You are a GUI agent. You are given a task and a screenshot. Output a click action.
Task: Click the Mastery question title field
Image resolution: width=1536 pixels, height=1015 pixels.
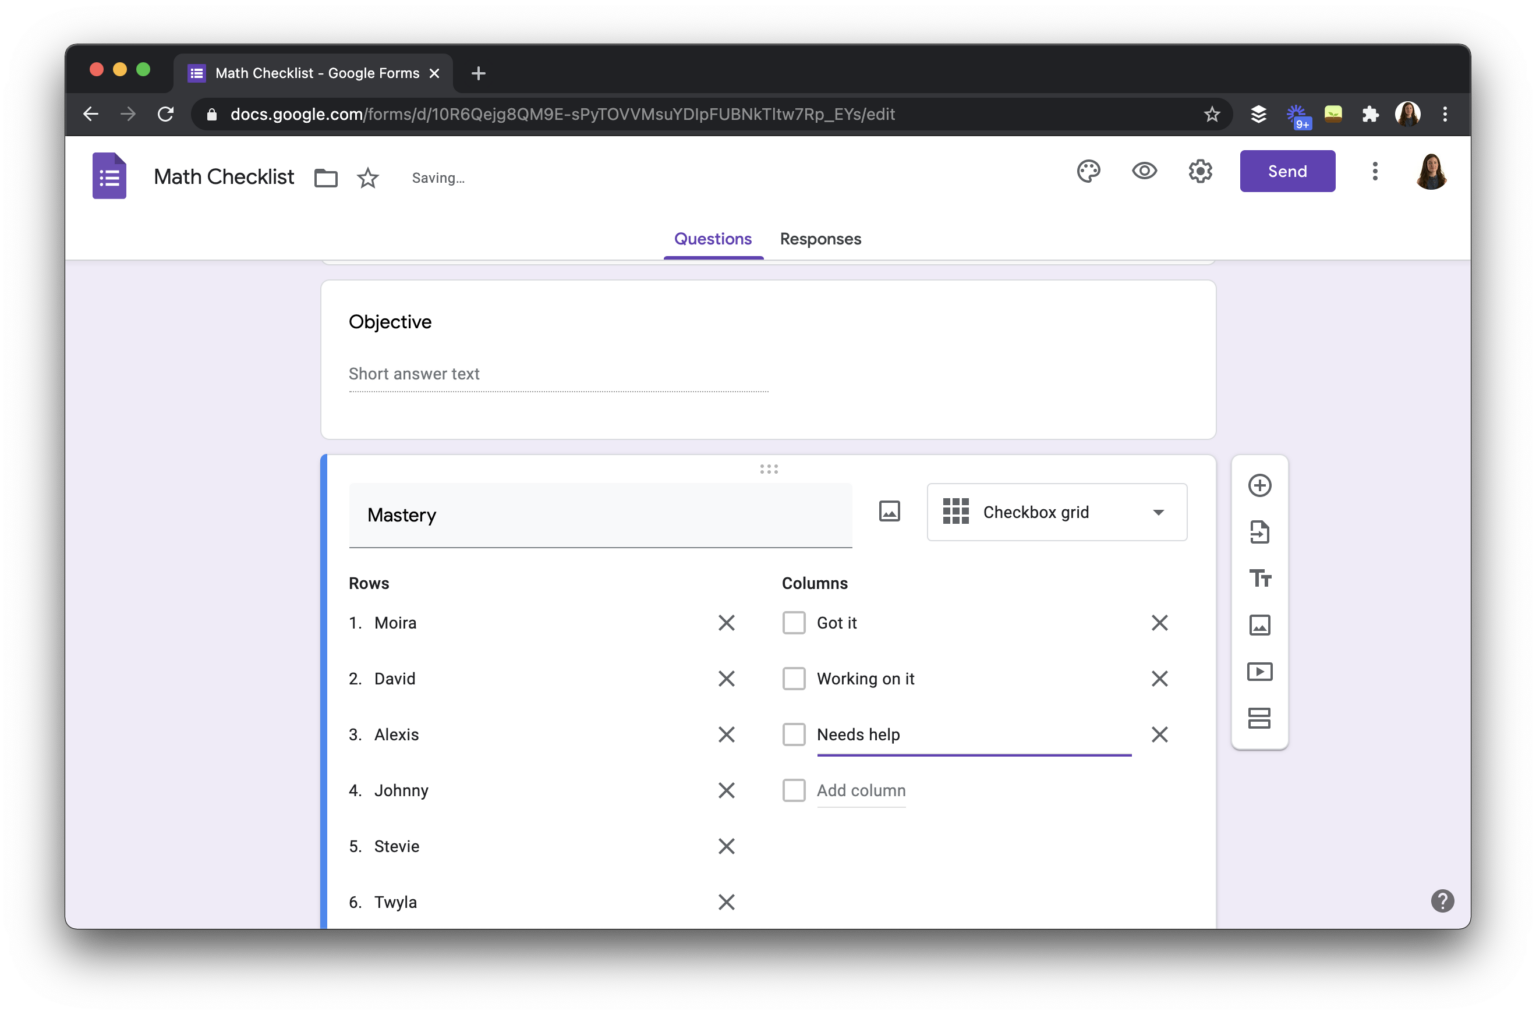(600, 515)
